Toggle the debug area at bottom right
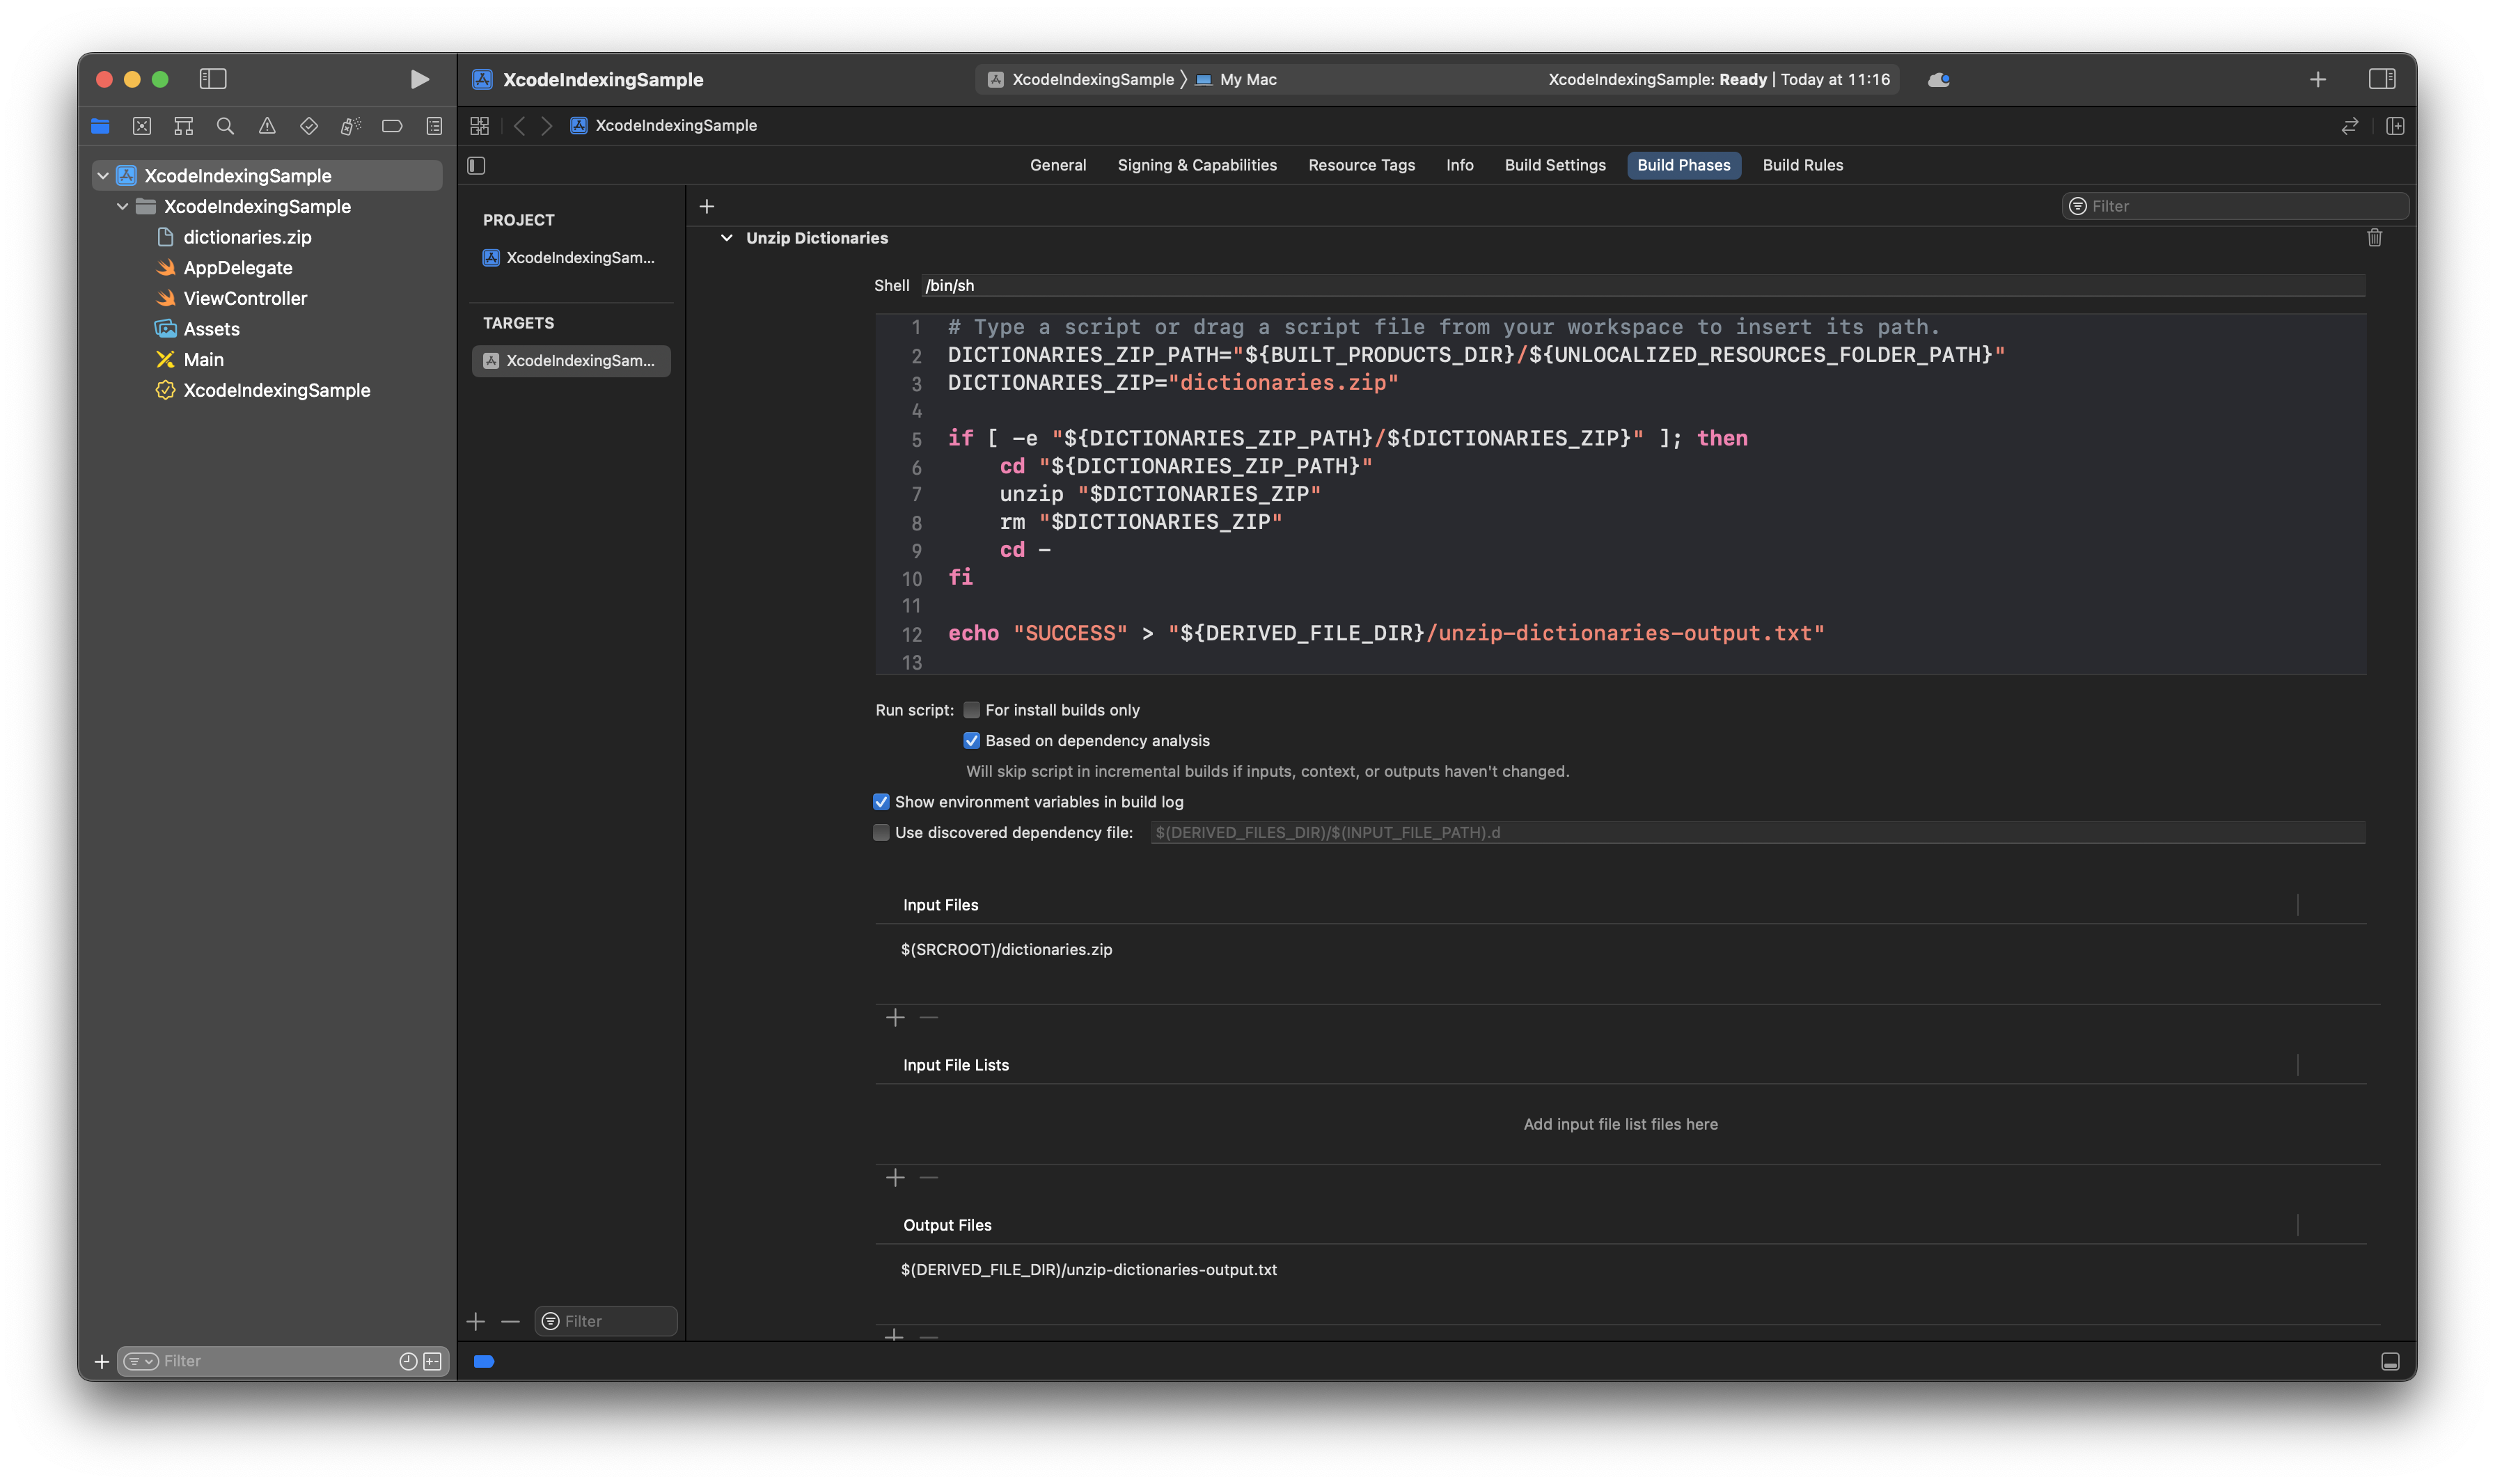Image resolution: width=2495 pixels, height=1484 pixels. (2391, 1361)
